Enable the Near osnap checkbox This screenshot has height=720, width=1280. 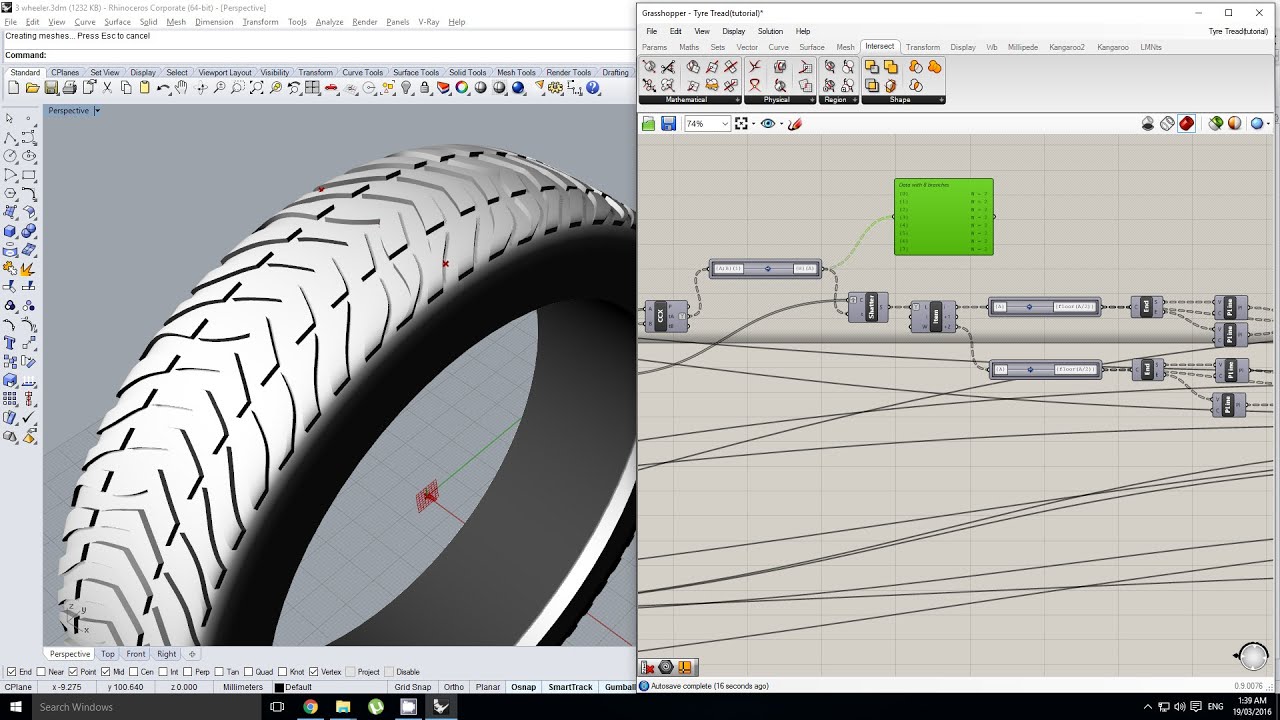pyautogui.click(x=40, y=672)
